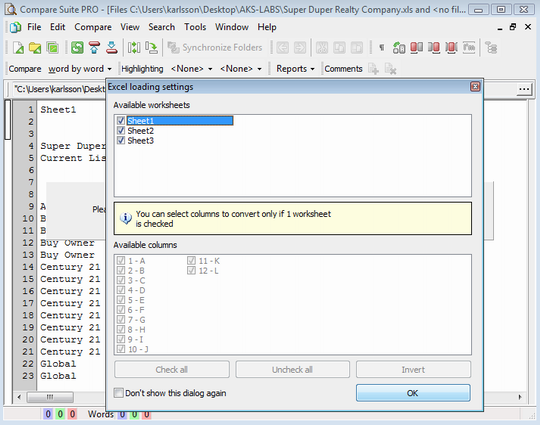Click the delete comment icon
Viewport: 540px width, 425px height.
point(390,69)
